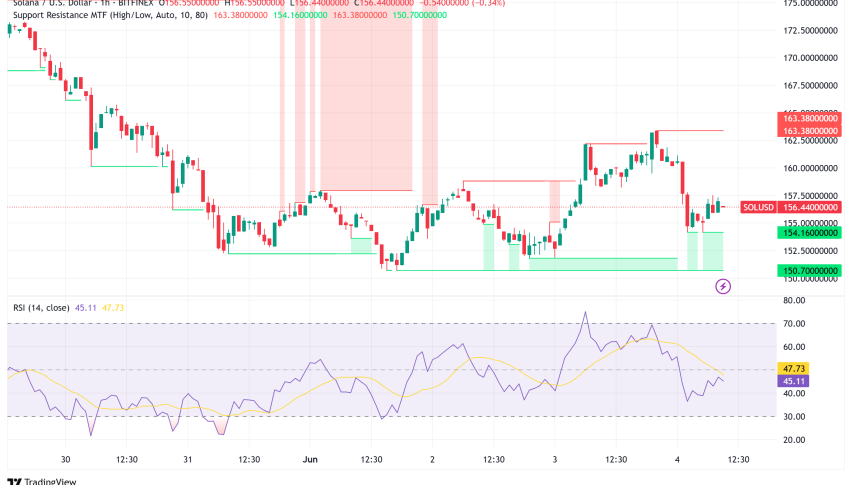Click the 'Jun' date label on time axis
This screenshot has height=485, width=852.
[310, 459]
